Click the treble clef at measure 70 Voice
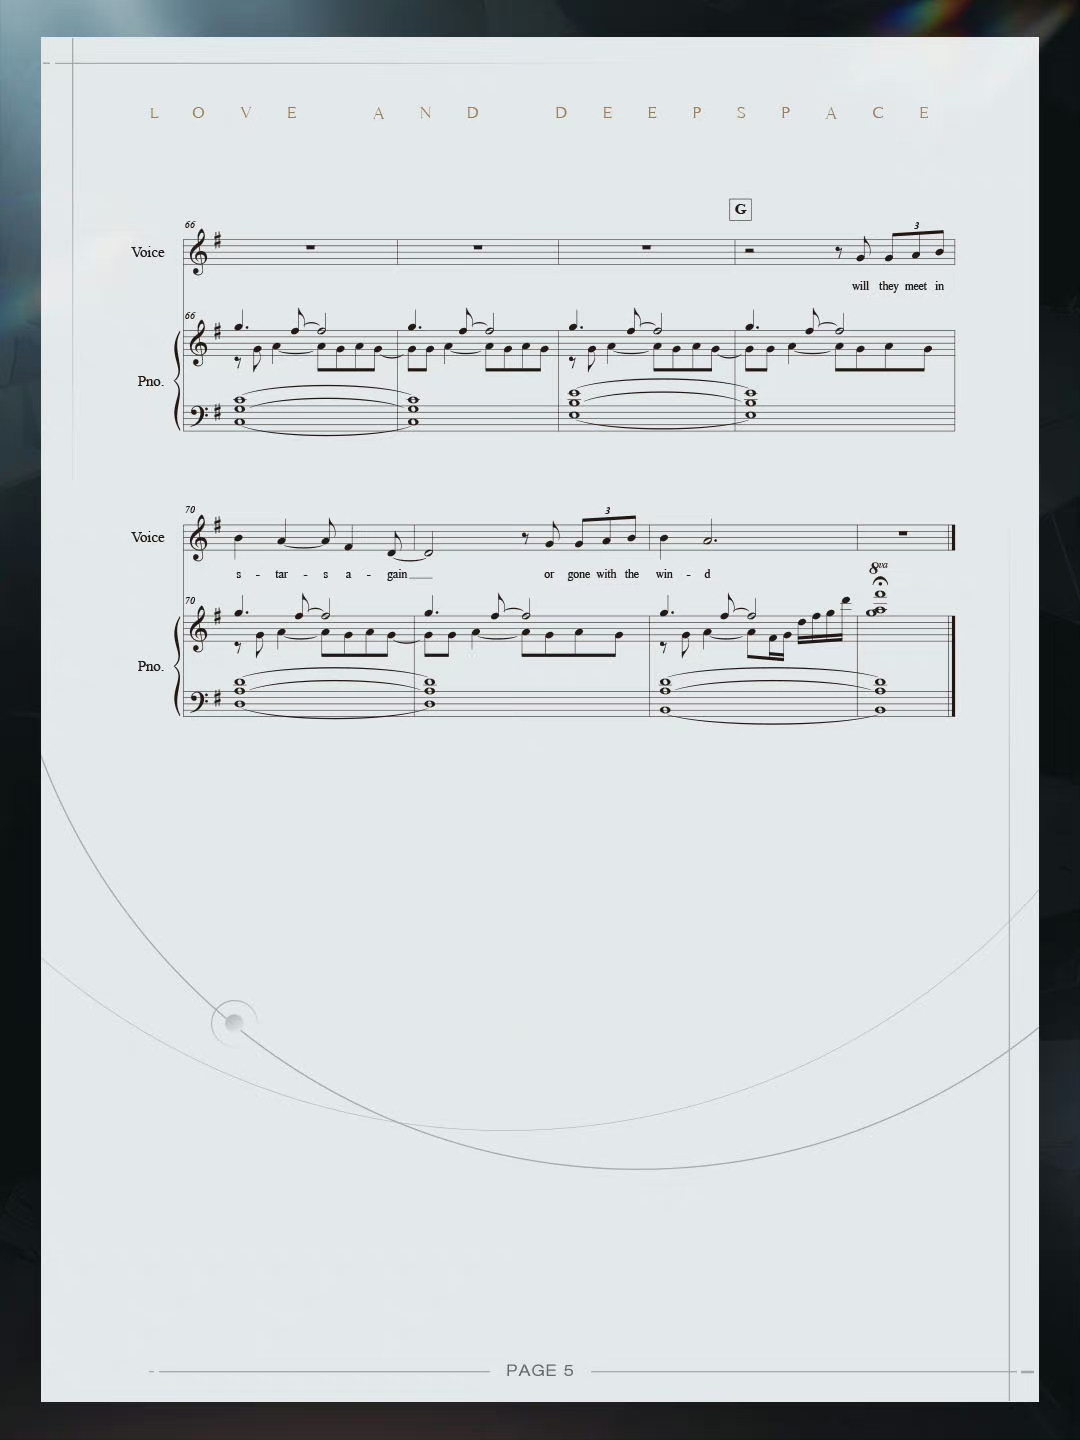Image resolution: width=1080 pixels, height=1440 pixels. 199,537
